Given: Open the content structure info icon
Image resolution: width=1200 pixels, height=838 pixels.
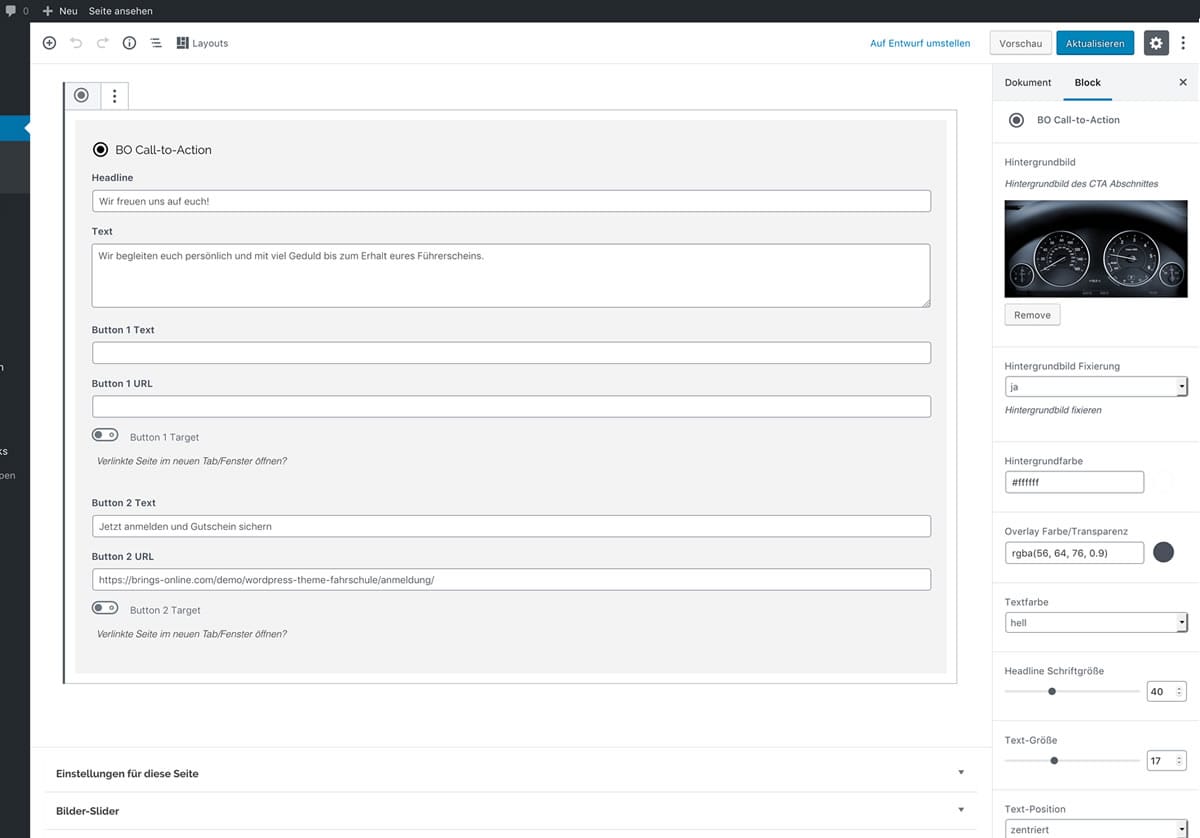Looking at the screenshot, I should click(x=129, y=43).
